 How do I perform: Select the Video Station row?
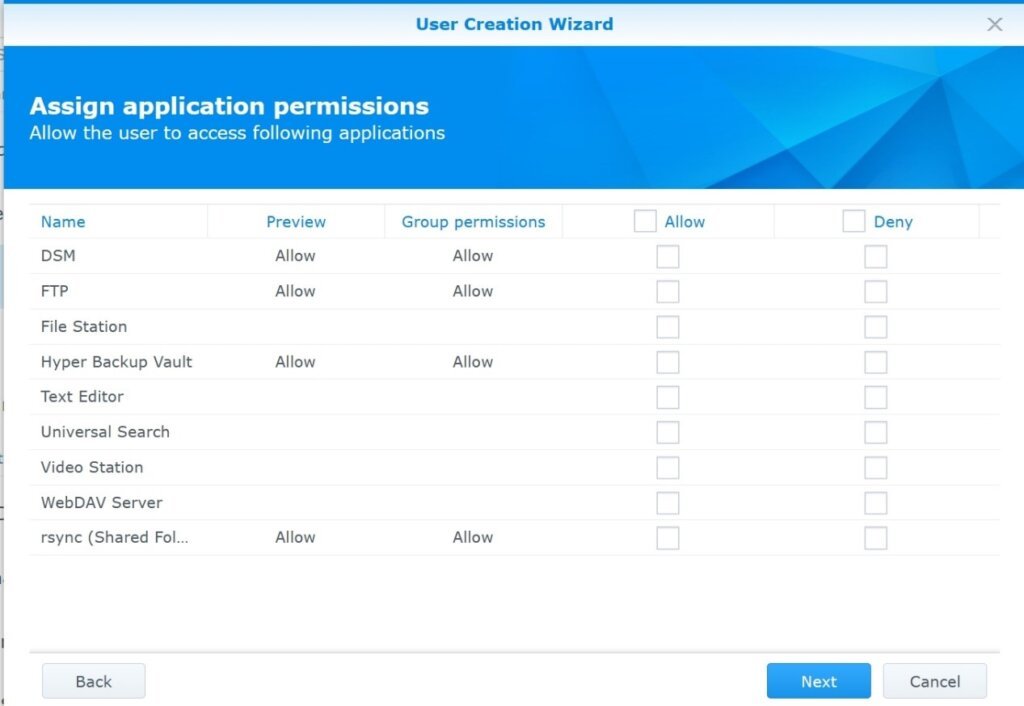[x=92, y=467]
